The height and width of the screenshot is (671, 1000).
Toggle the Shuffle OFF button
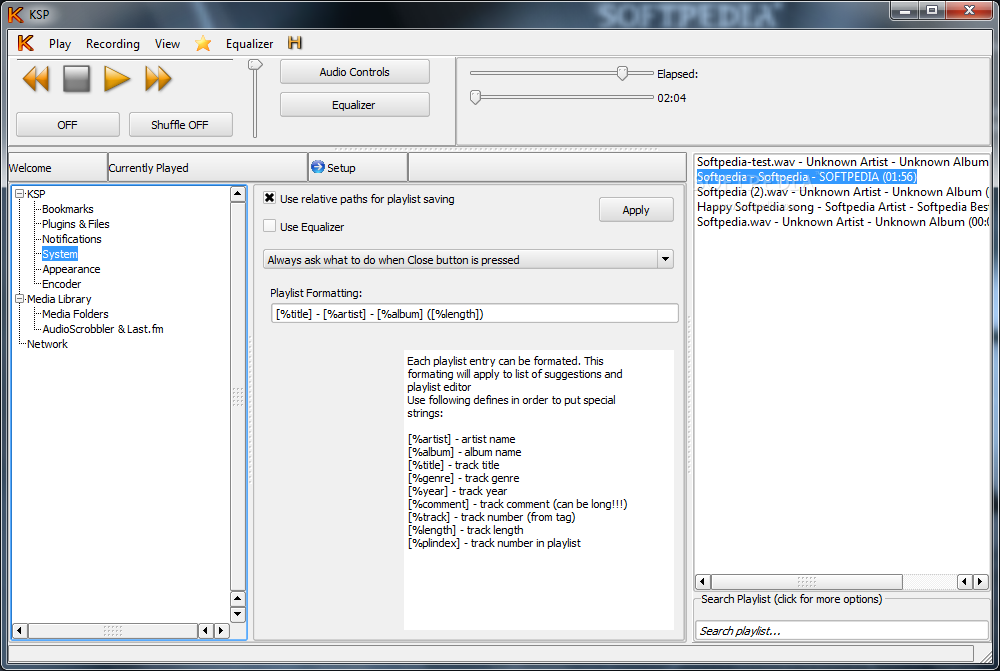(x=180, y=125)
